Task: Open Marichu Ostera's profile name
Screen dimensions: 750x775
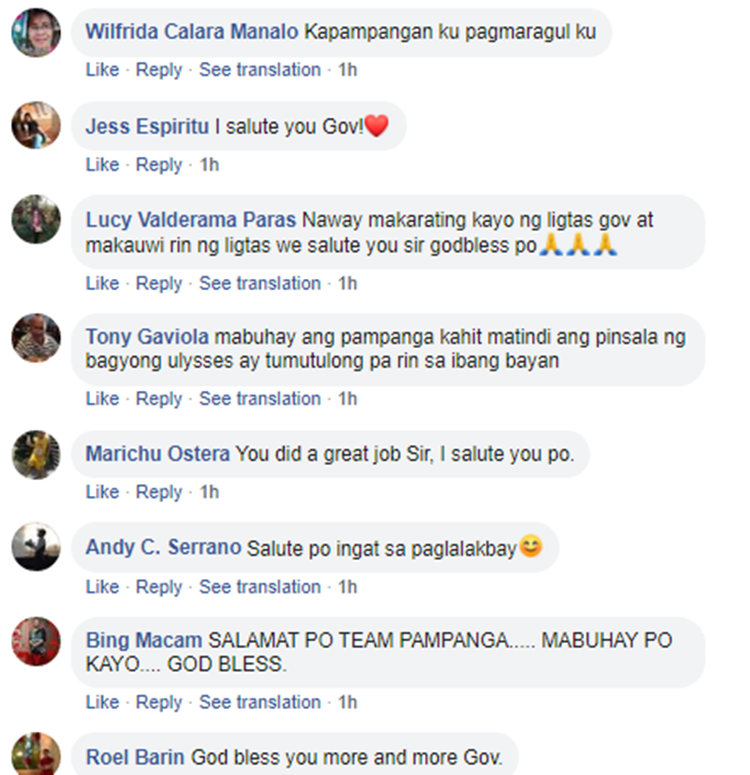Action: pyautogui.click(x=158, y=454)
